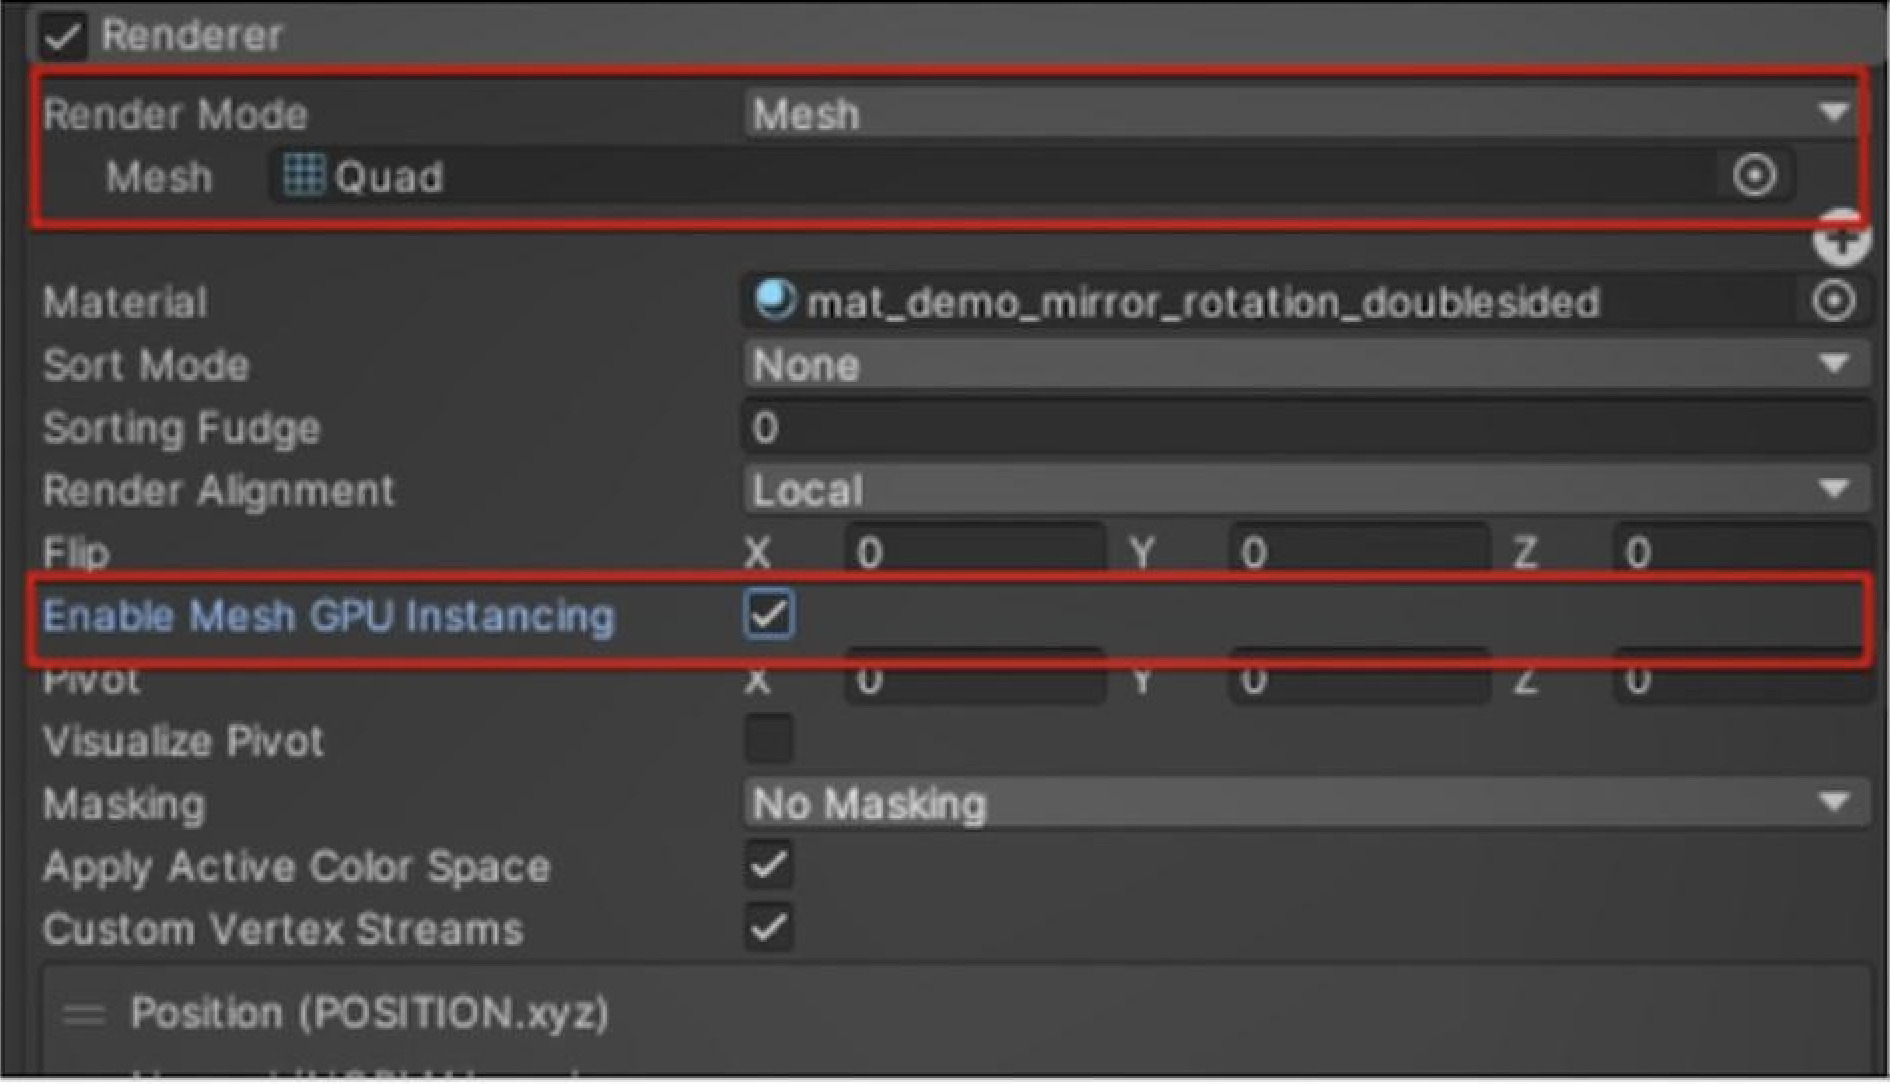Open the Render Mode dropdown
Viewport: 1890px width, 1084px height.
tap(1300, 113)
